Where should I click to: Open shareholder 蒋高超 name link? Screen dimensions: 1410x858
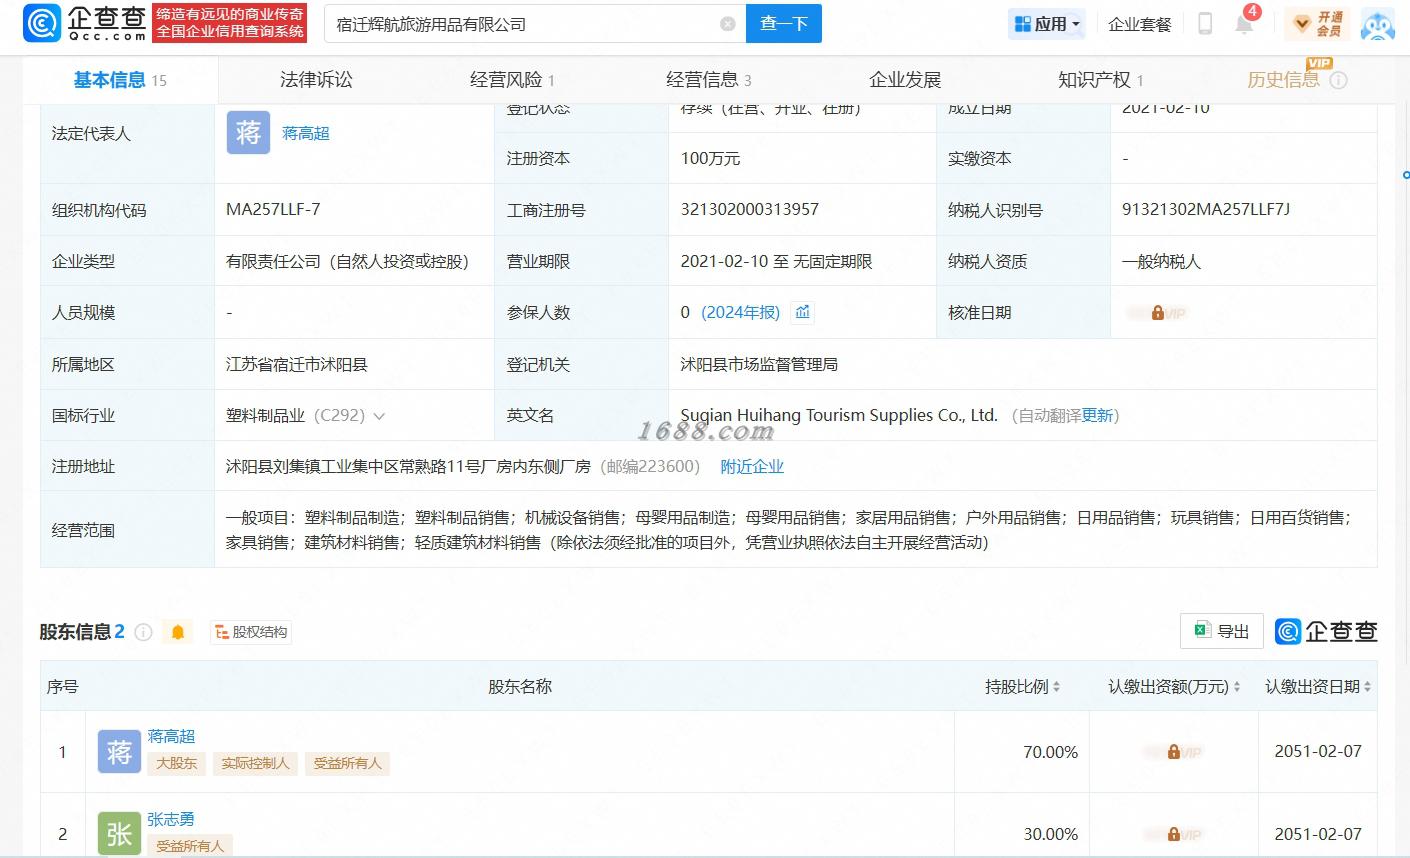[x=171, y=736]
